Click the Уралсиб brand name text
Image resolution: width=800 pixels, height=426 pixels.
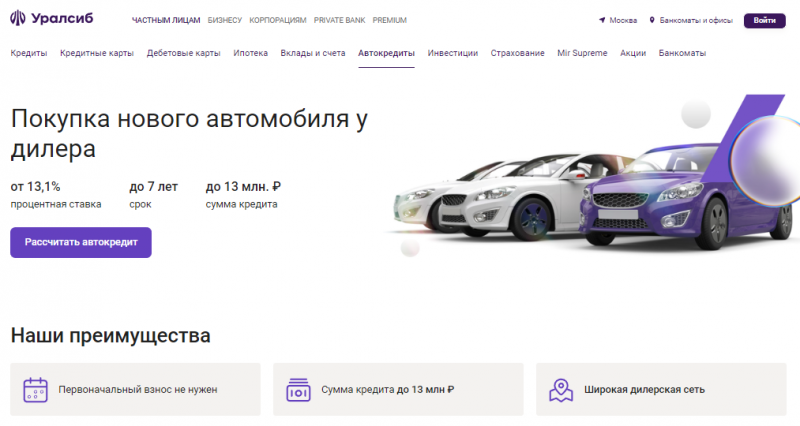tap(62, 18)
